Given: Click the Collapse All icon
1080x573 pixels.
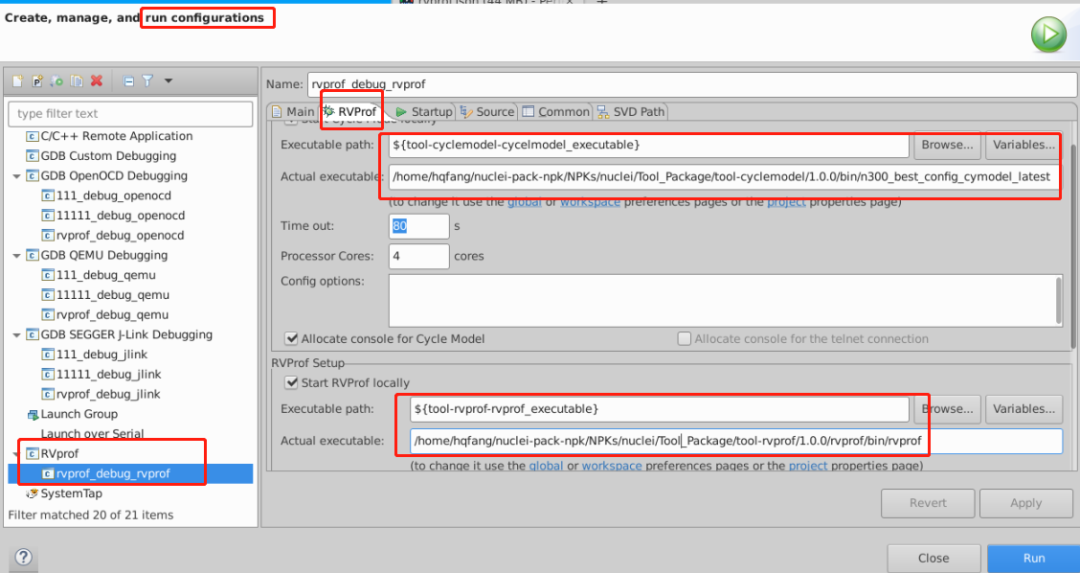Looking at the screenshot, I should [129, 81].
